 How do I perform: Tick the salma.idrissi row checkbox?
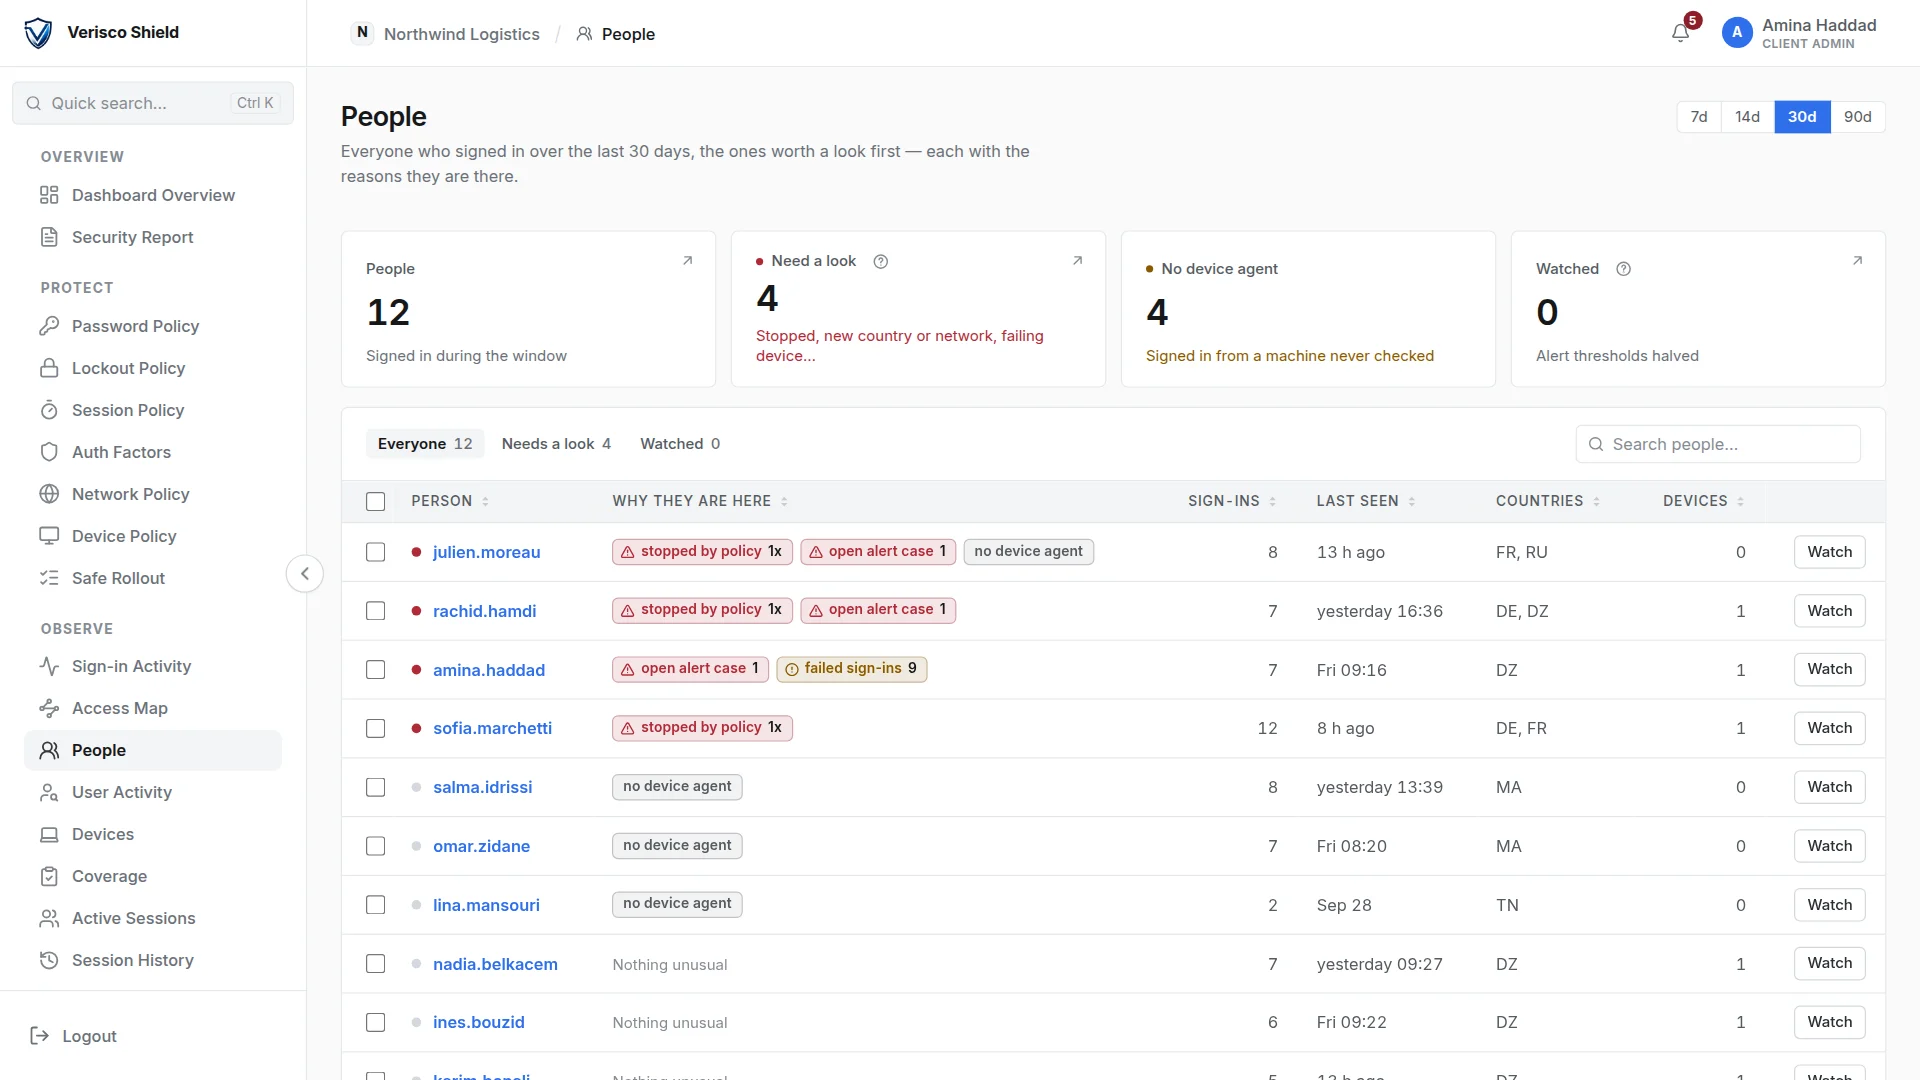[376, 788]
